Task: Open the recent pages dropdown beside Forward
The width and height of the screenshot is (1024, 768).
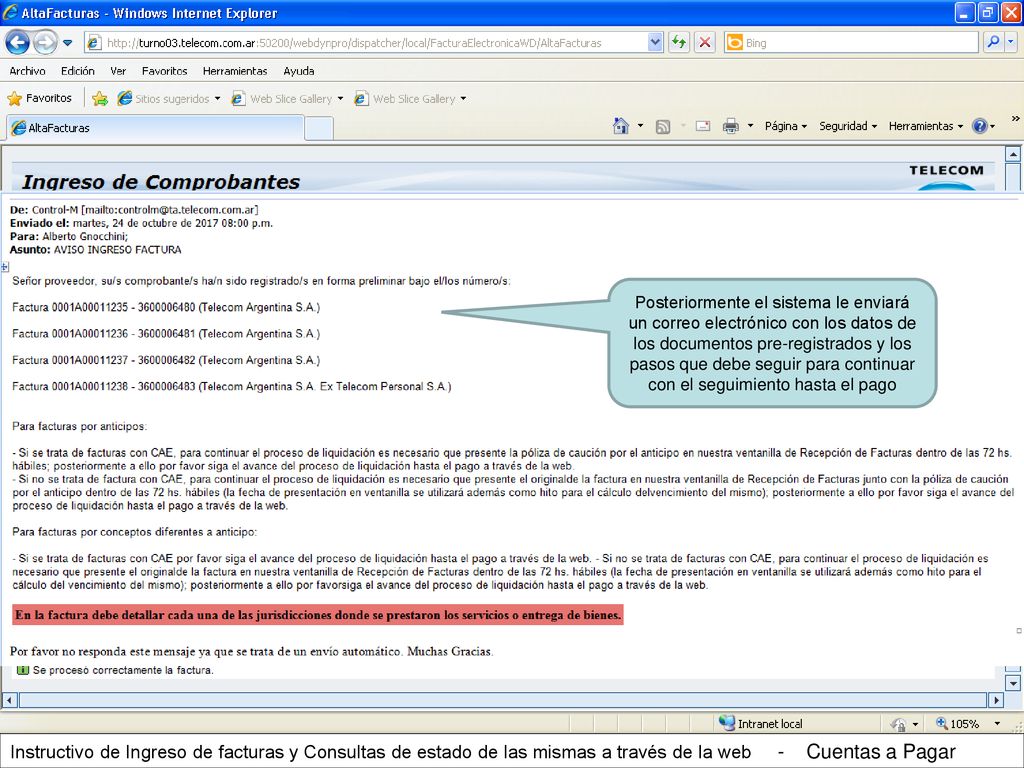Action: [x=68, y=44]
